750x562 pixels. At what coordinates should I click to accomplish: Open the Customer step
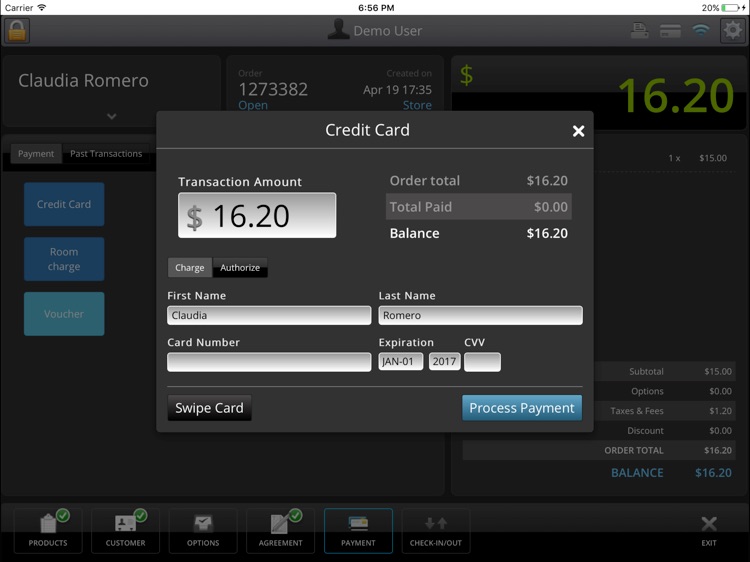click(125, 531)
